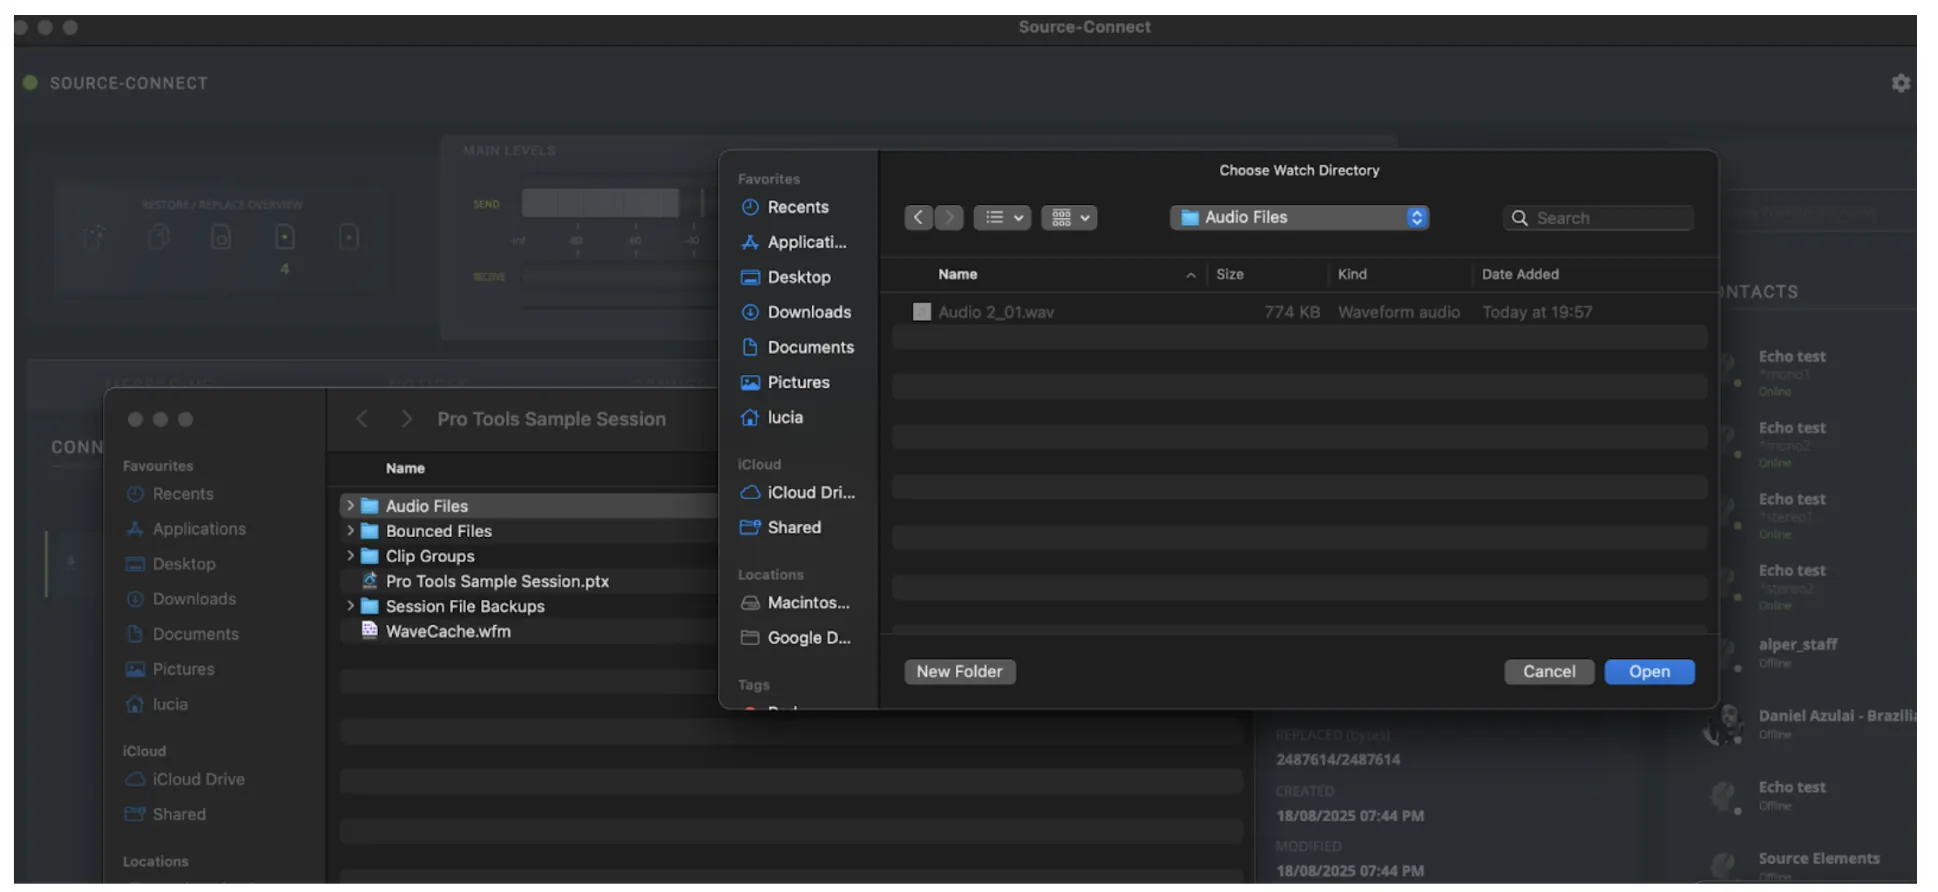Select iCloud Drive in the Finder window sidebar

pos(185,779)
